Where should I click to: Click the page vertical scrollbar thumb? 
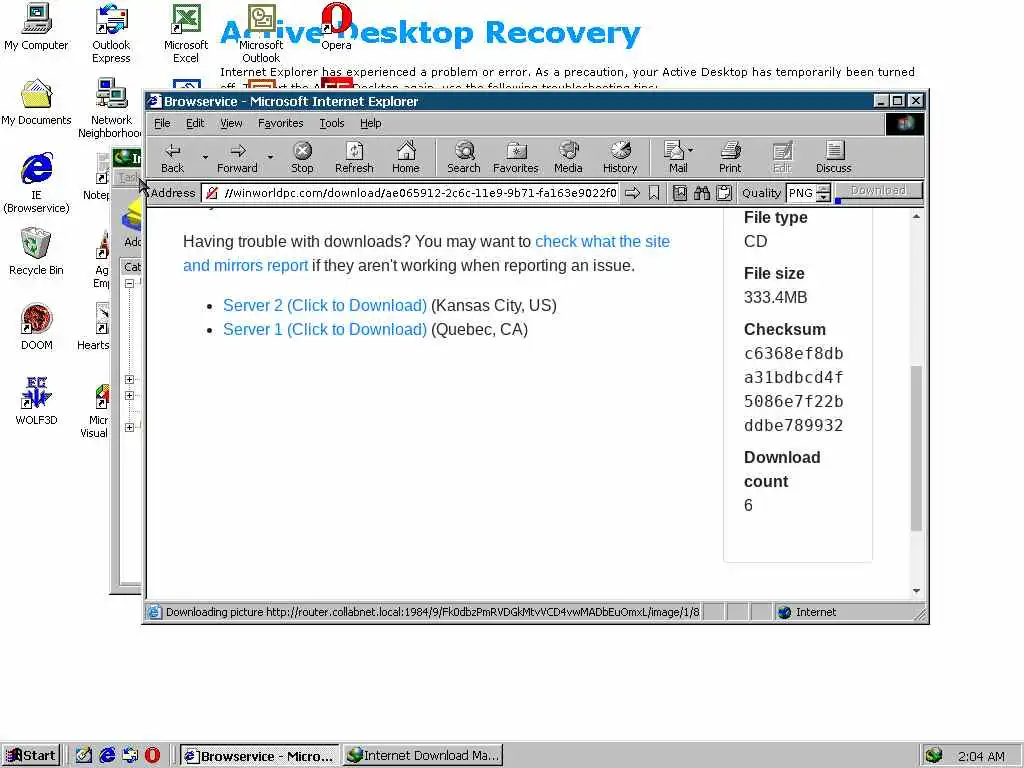pyautogui.click(x=916, y=448)
